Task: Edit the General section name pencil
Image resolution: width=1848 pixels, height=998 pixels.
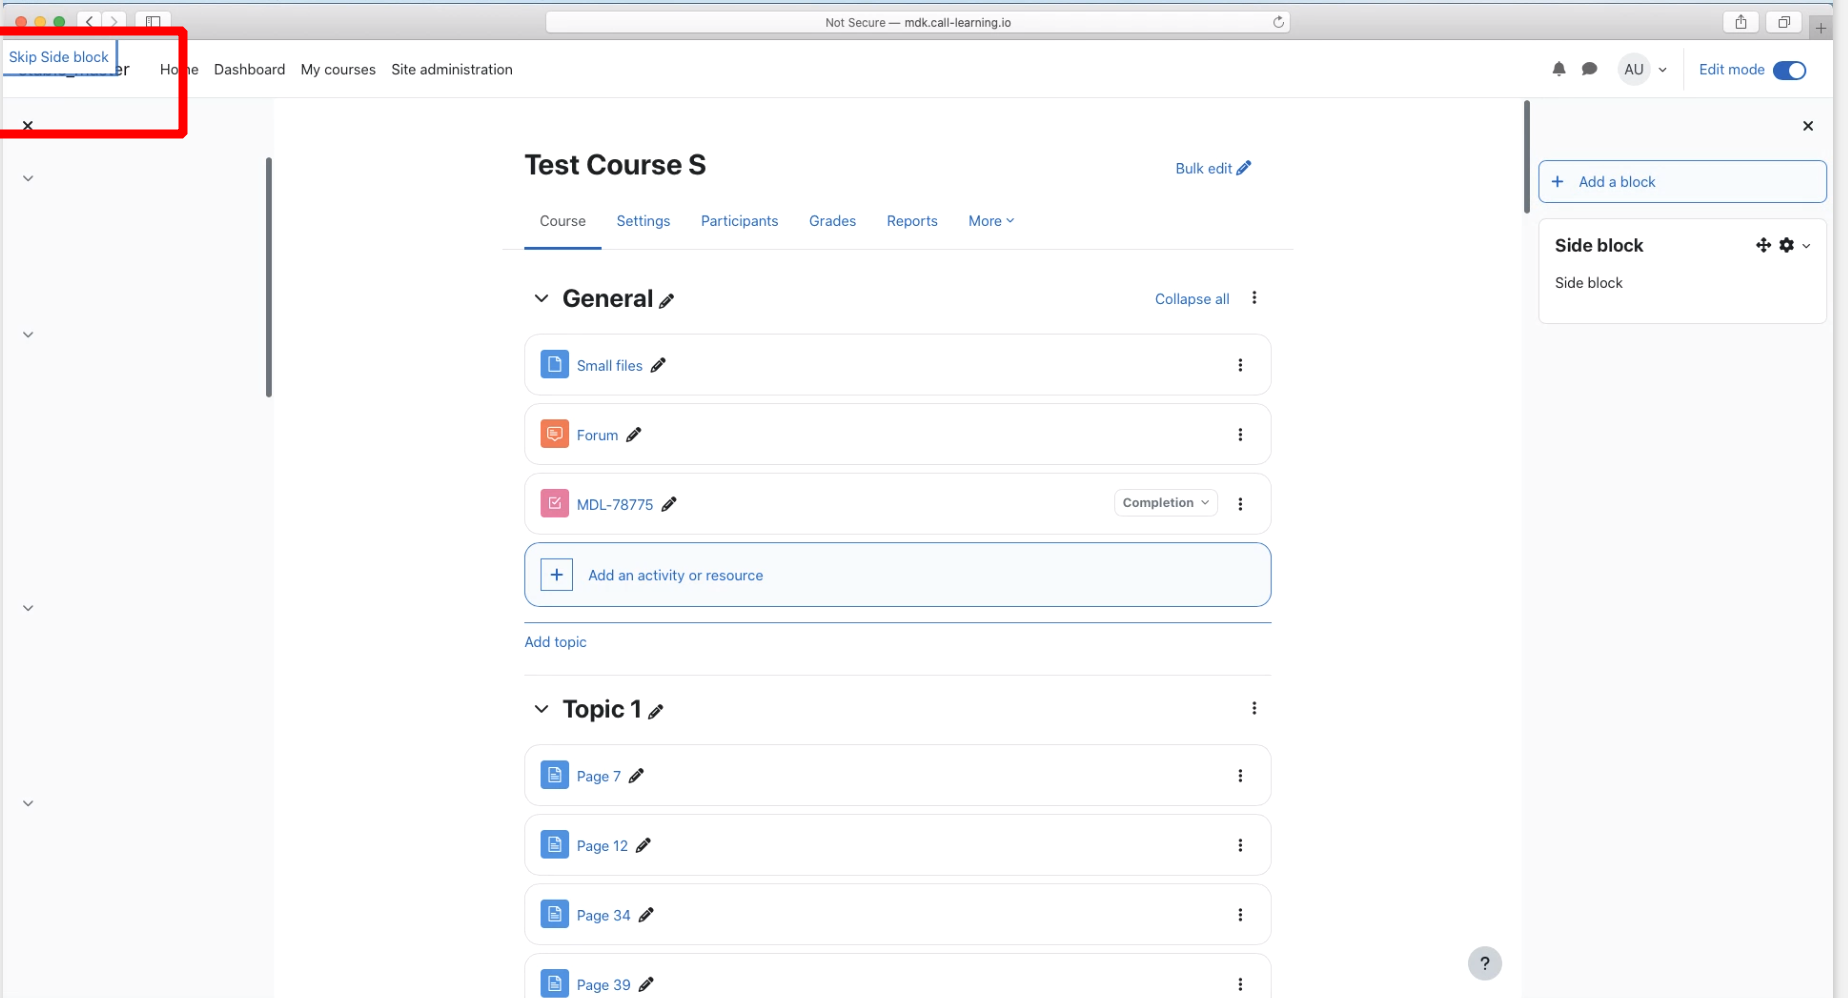Action: [667, 300]
